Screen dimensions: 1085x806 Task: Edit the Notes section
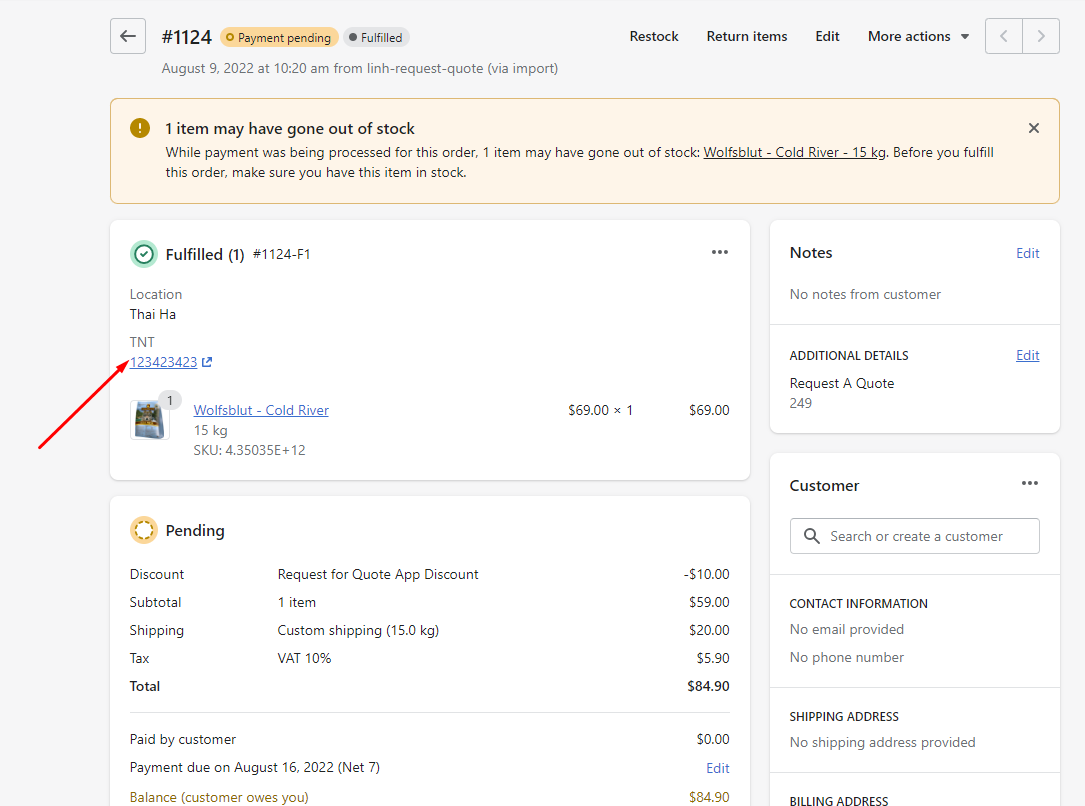click(1028, 253)
